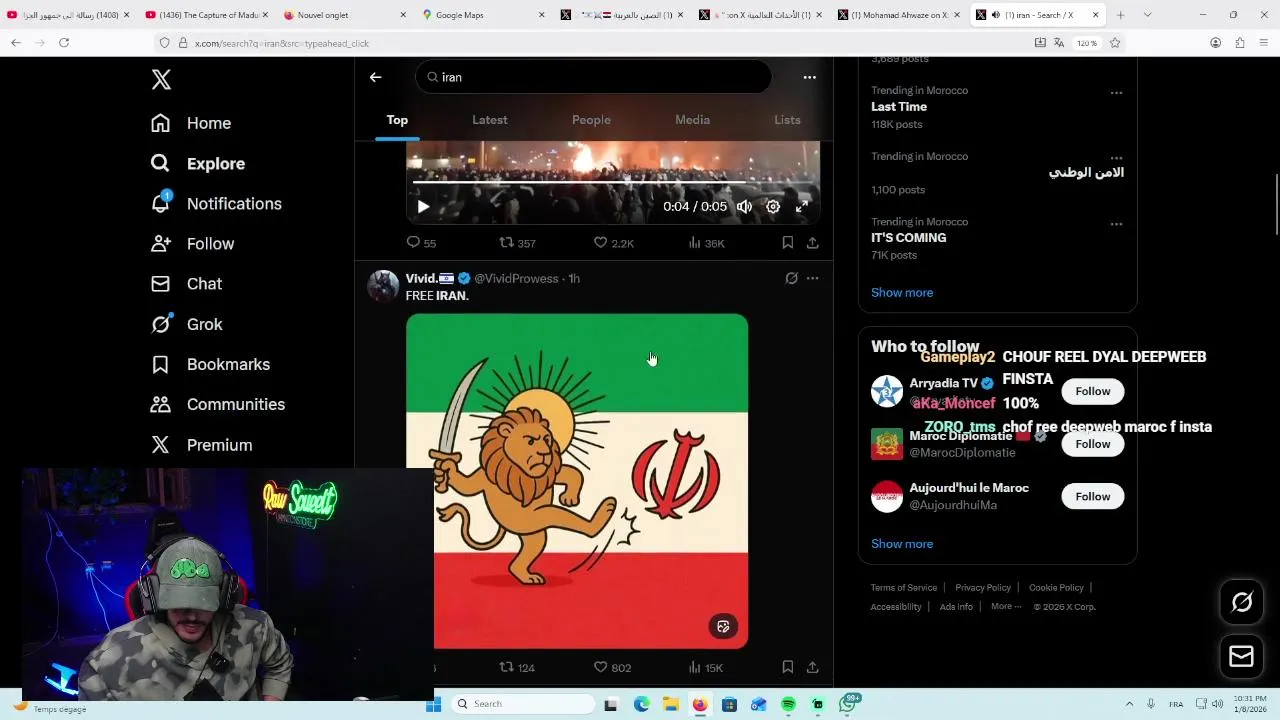1280x720 pixels.
Task: Switch to the Top tab
Action: pyautogui.click(x=397, y=120)
